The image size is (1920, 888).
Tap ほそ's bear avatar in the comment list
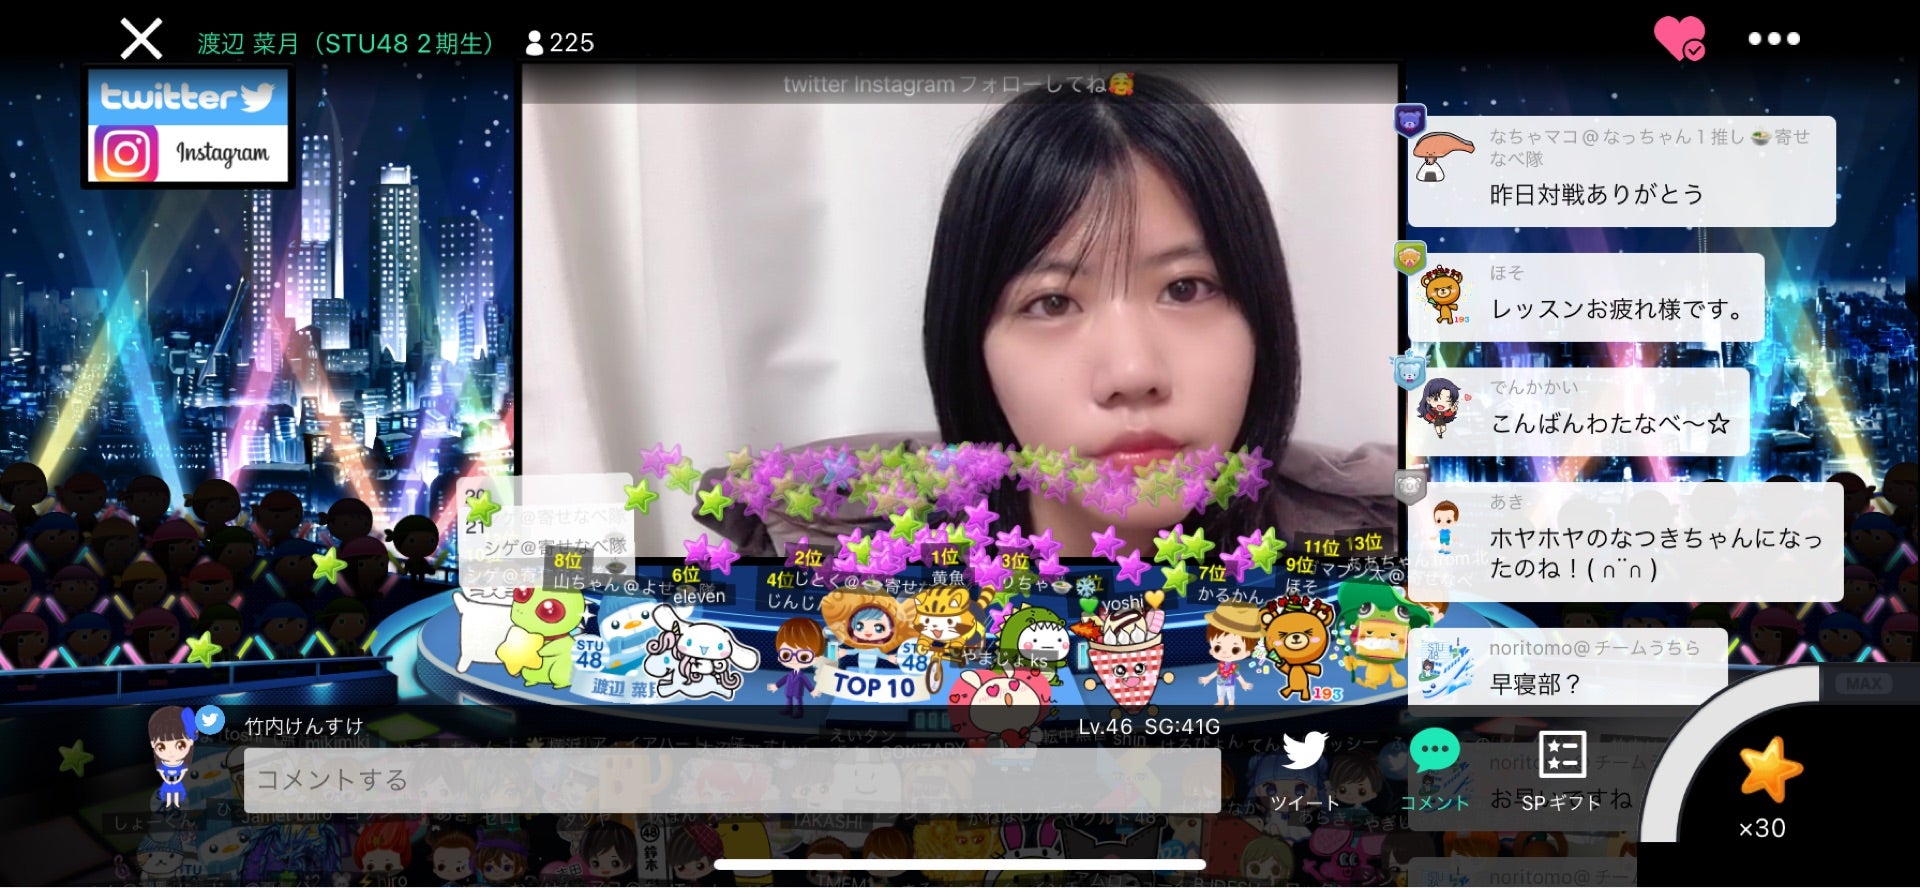[x=1443, y=295]
